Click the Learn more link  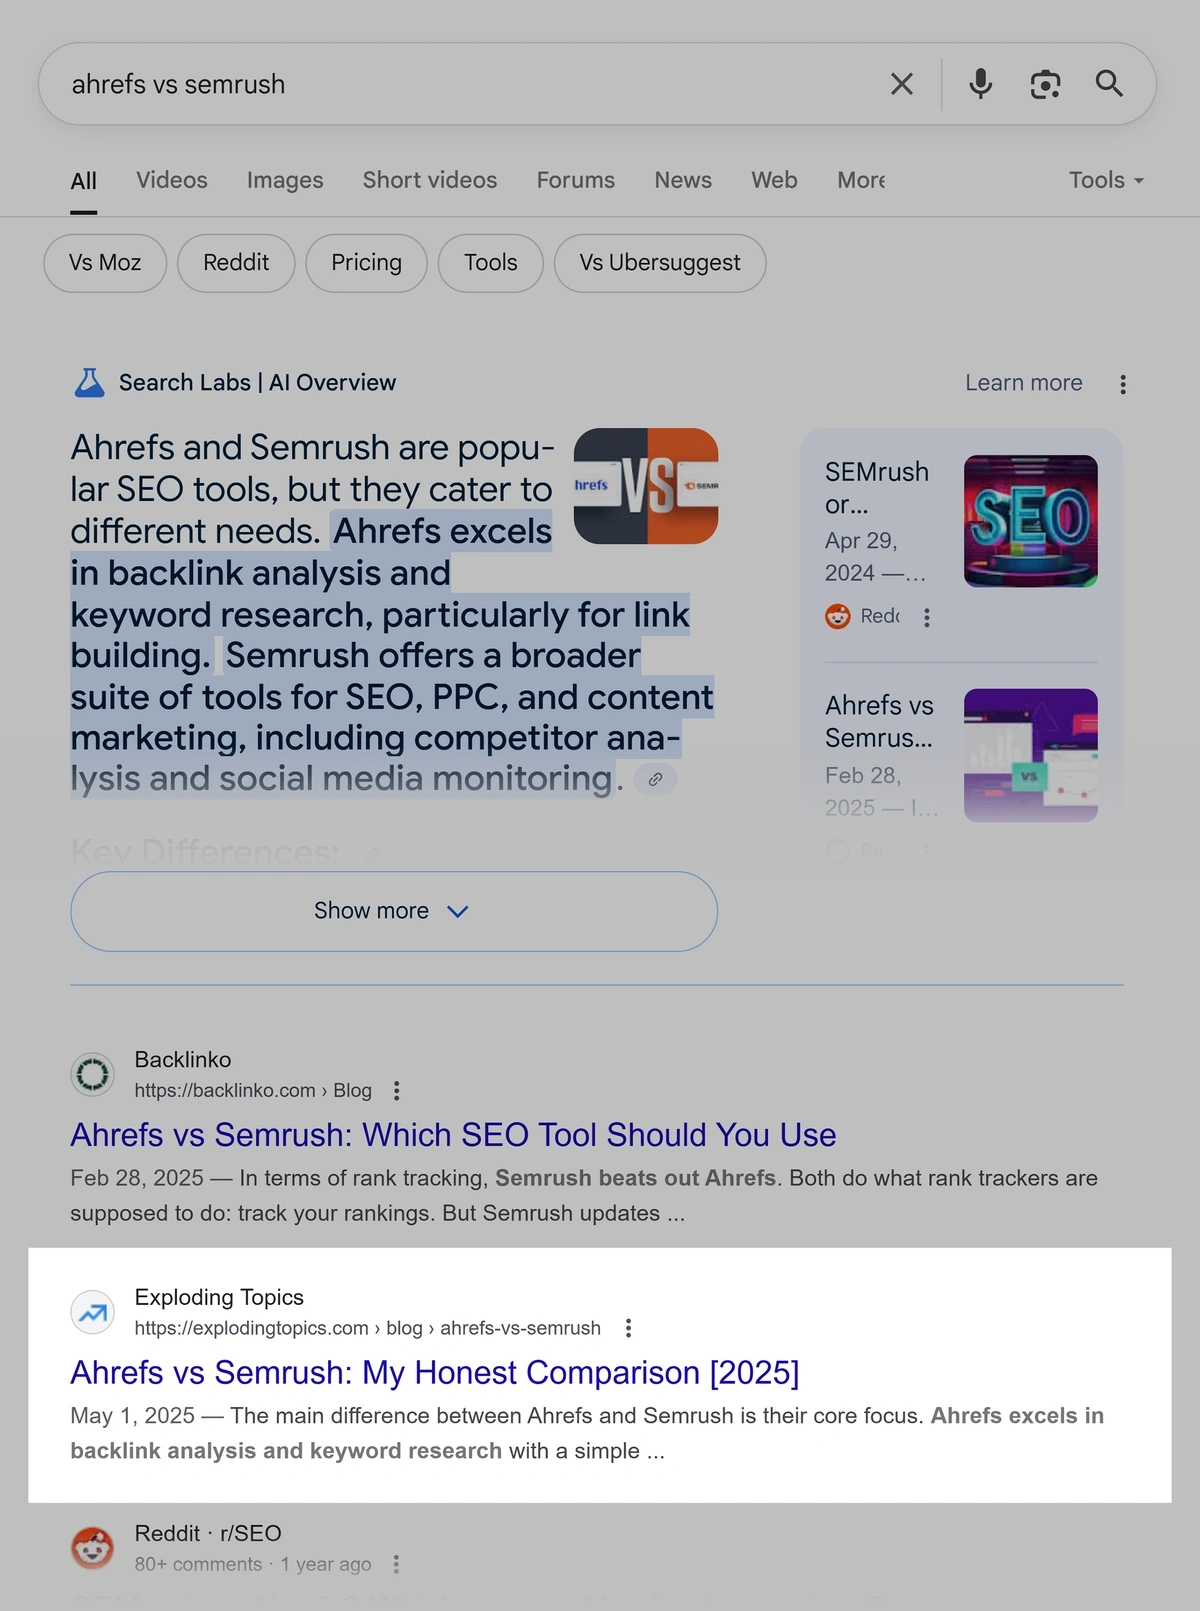(1023, 383)
